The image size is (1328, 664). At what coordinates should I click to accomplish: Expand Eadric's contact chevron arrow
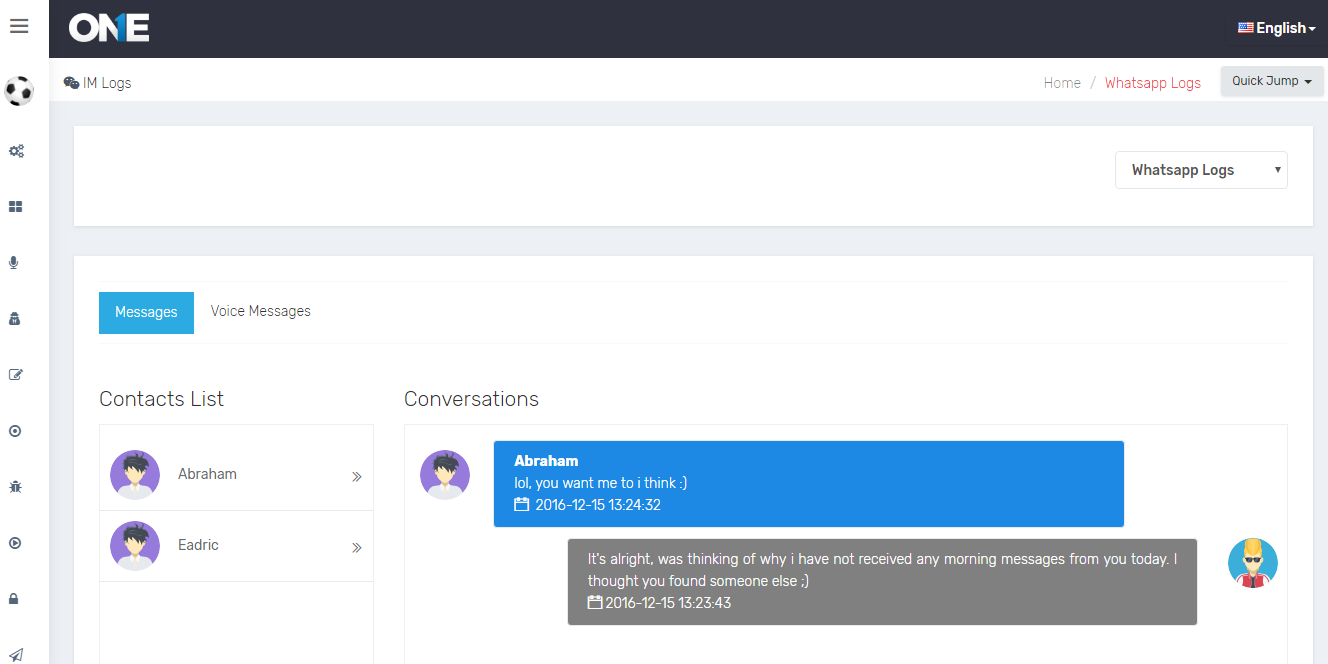356,548
